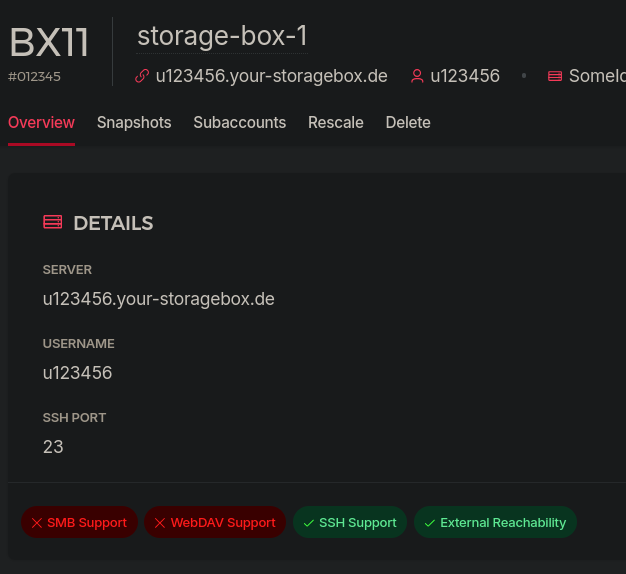626x574 pixels.
Task: Click the SSH port value 23
Action: pyautogui.click(x=53, y=447)
